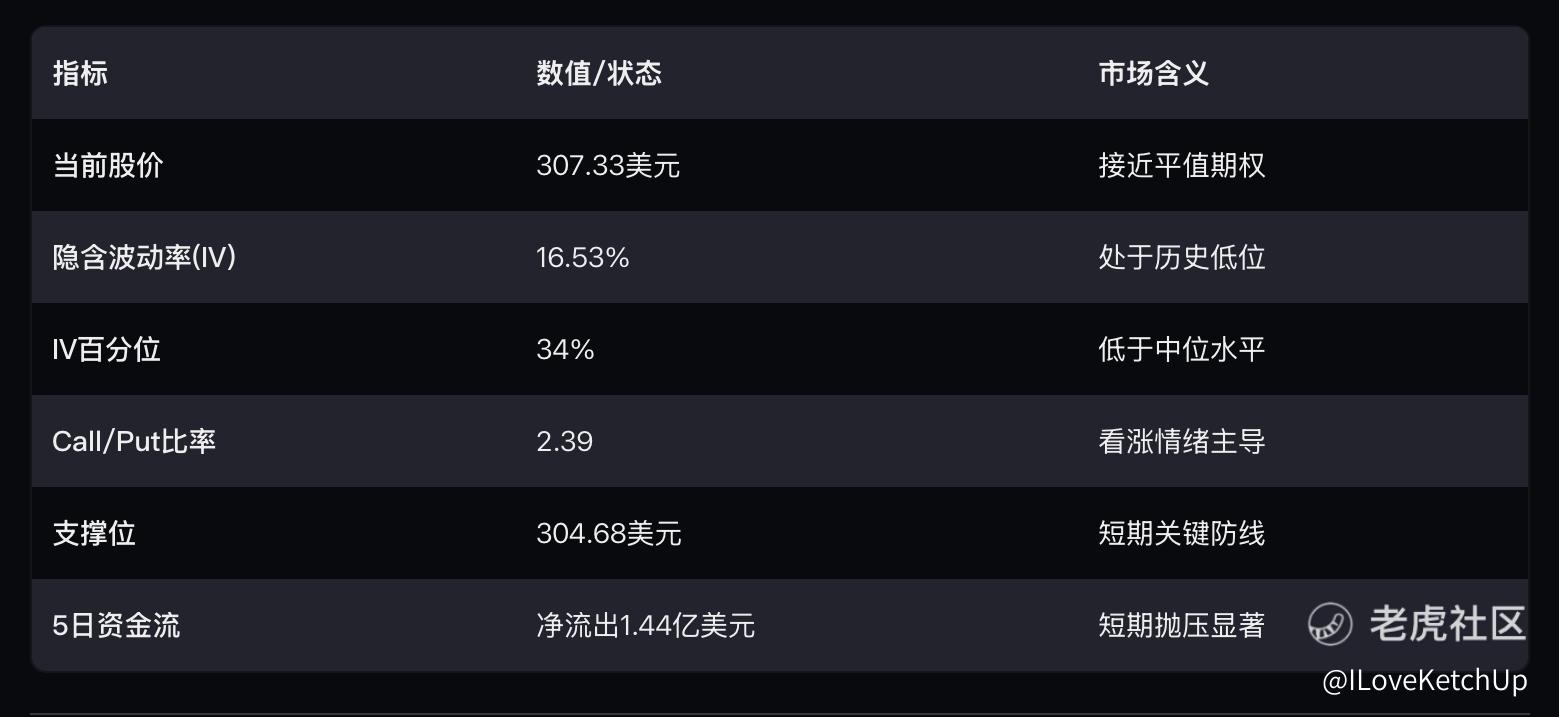Viewport: 1559px width, 717px height.
Task: Select the 2.39 ratio value
Action: [565, 441]
